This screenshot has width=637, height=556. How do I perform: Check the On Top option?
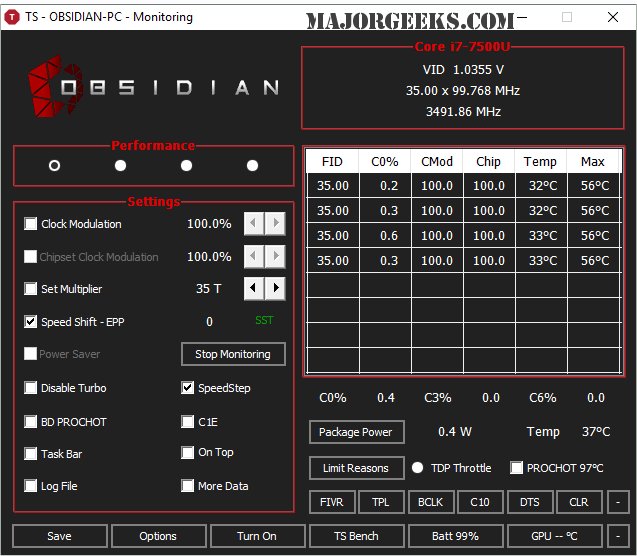coord(187,452)
